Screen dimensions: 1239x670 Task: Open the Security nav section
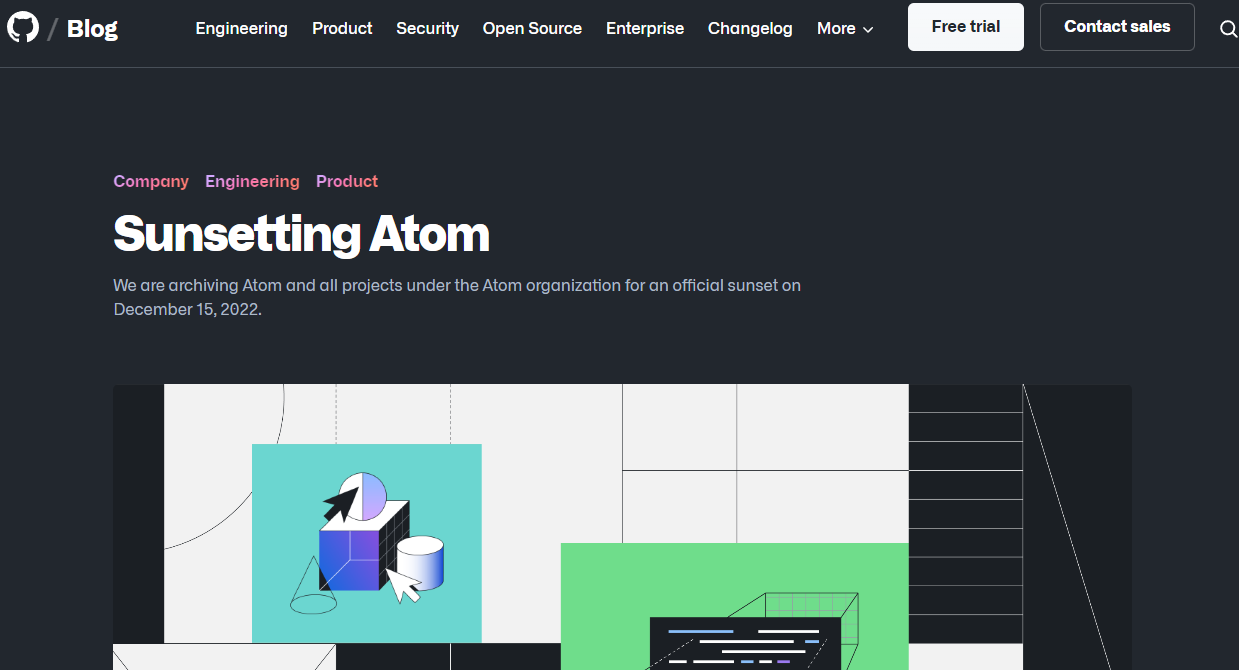427,28
